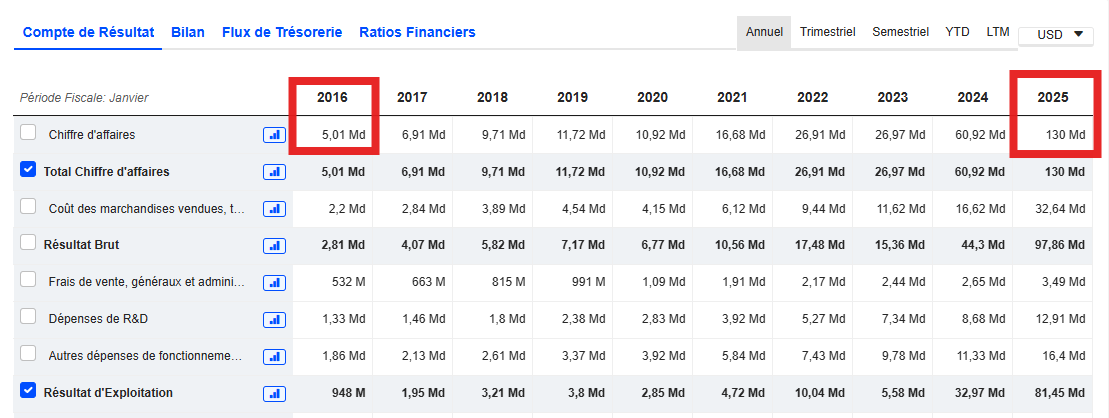This screenshot has width=1109, height=418.
Task: Show Dépenses de R&D chart icon
Action: click(x=274, y=319)
